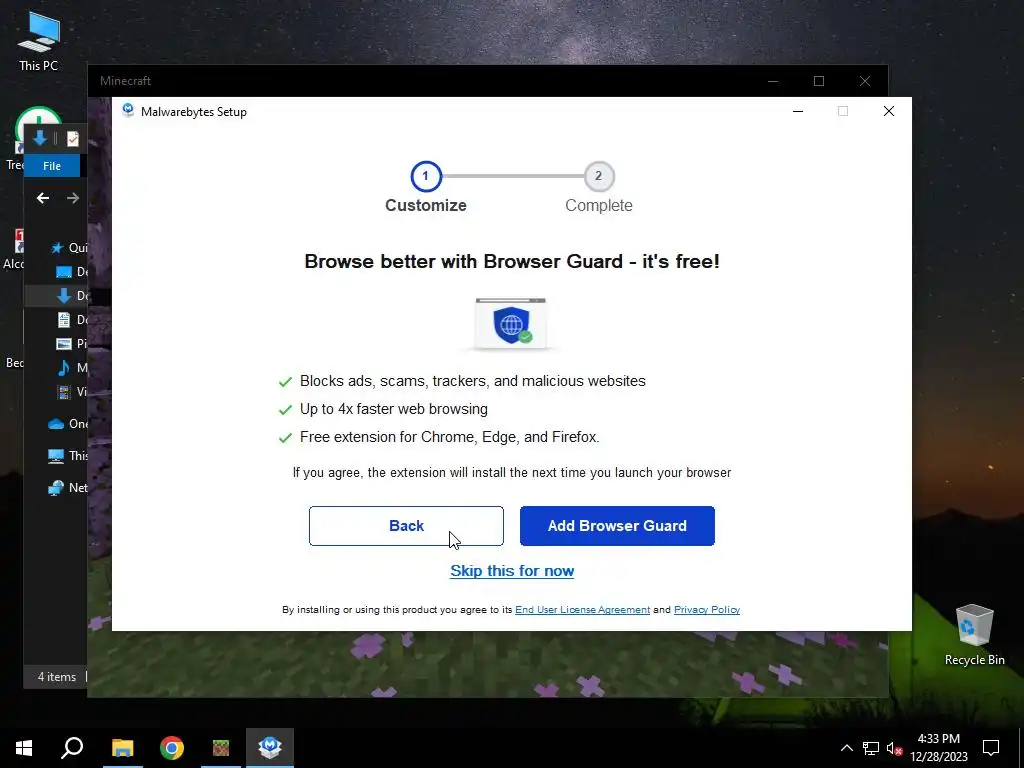Minimize the Malwarebytes Setup window
This screenshot has height=768, width=1024.
[797, 111]
